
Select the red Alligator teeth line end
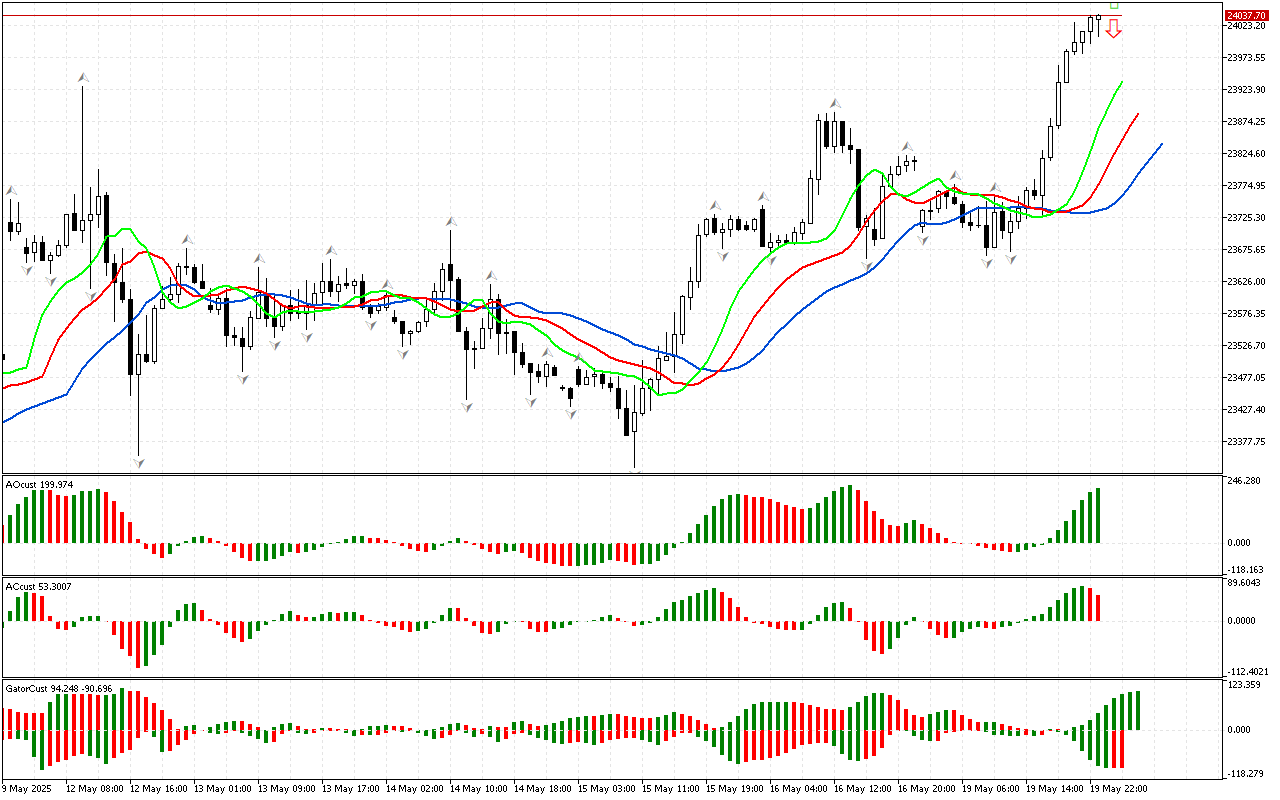pyautogui.click(x=1138, y=115)
